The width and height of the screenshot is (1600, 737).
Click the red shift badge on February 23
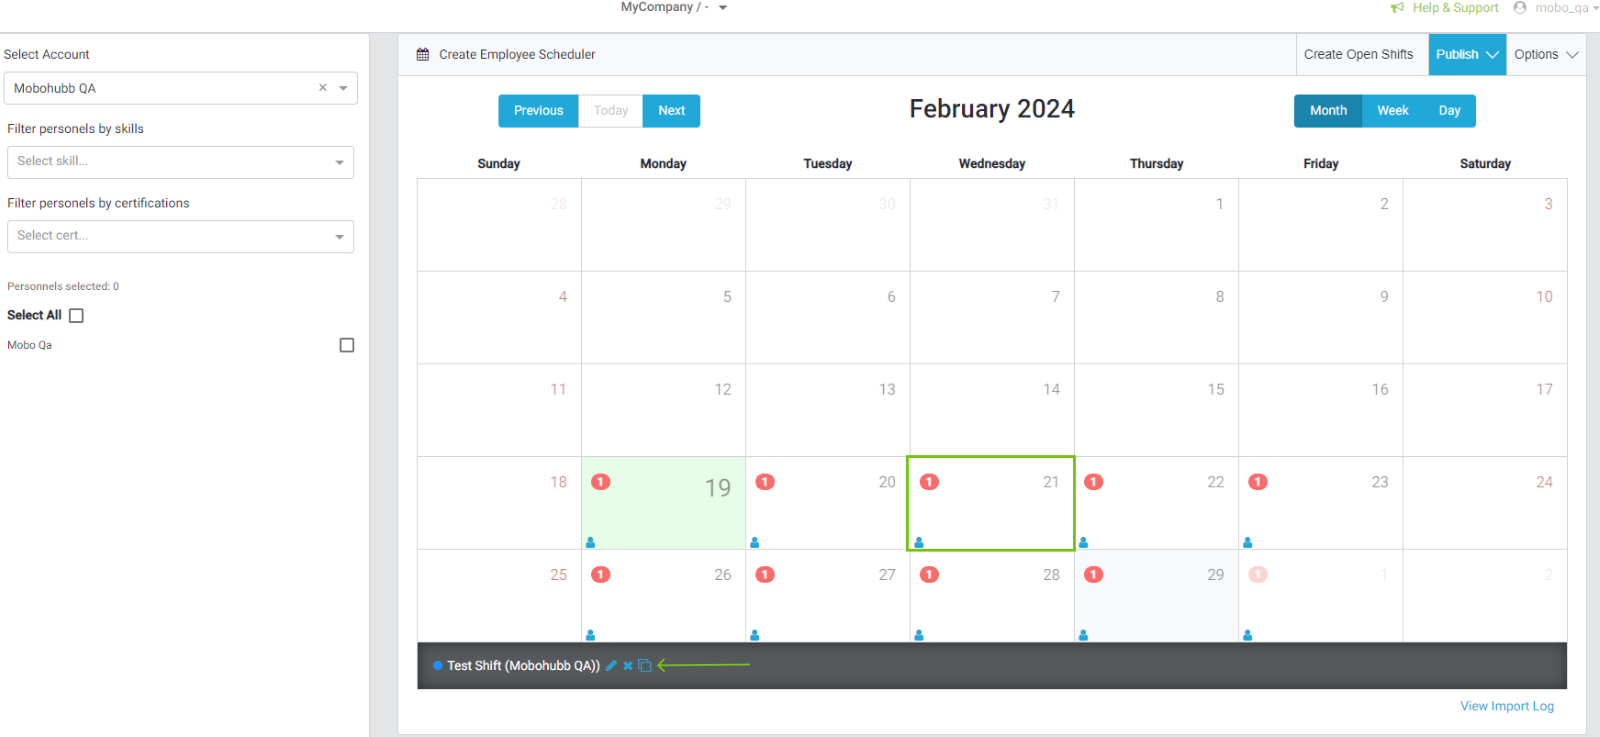tap(1258, 482)
